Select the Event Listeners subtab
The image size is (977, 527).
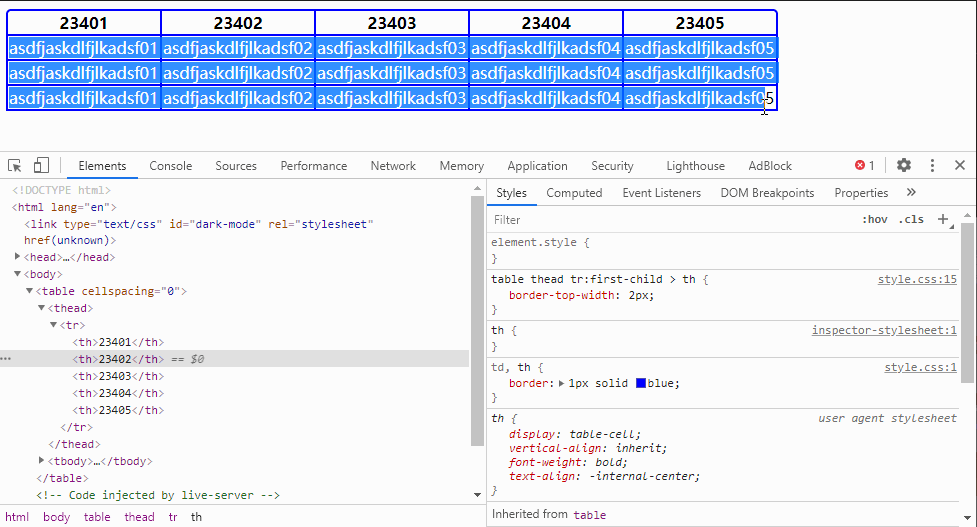tap(662, 193)
